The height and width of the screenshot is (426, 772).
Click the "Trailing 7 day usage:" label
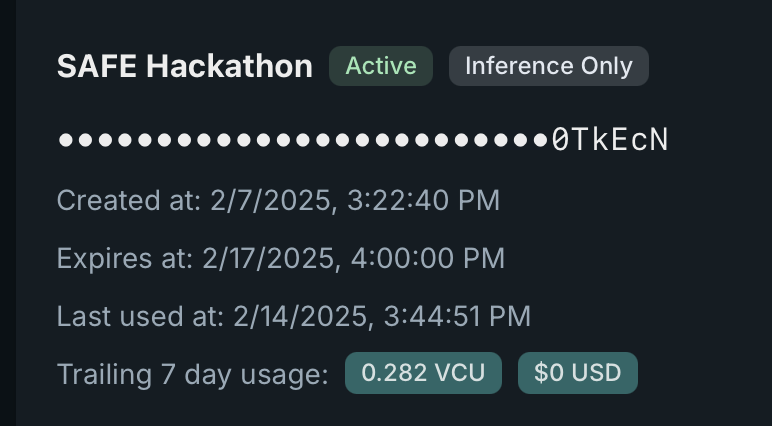coord(192,374)
